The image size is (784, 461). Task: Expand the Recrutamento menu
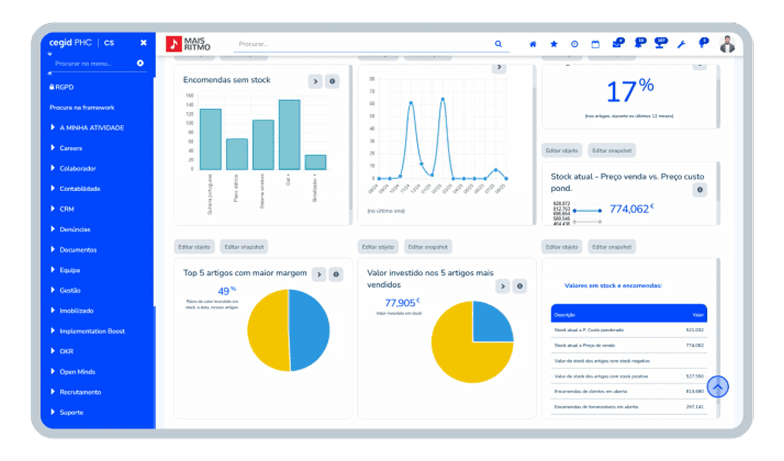[76, 392]
